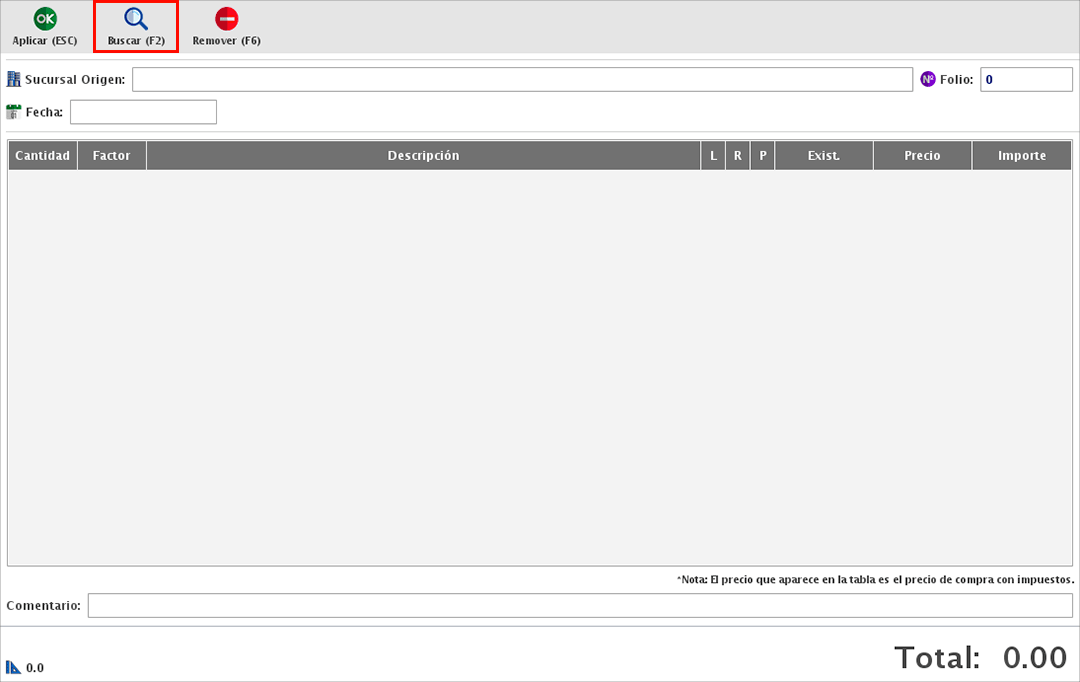This screenshot has width=1080, height=682.
Task: Click the Precio column header
Action: click(x=922, y=156)
